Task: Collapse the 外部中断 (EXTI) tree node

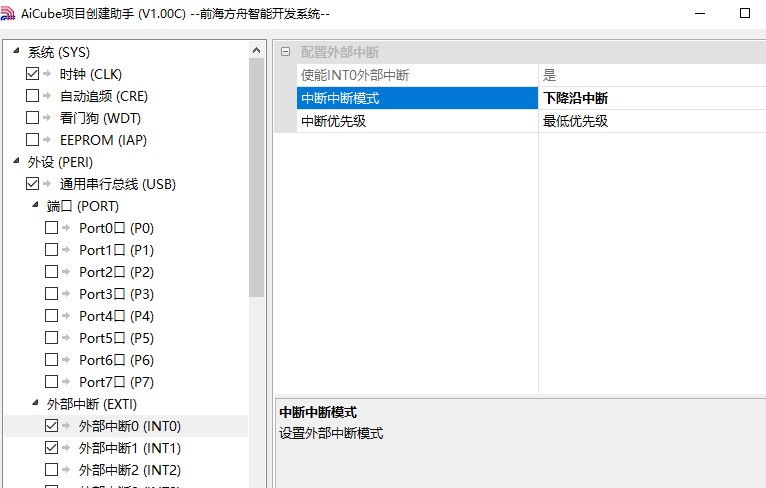Action: (x=35, y=403)
